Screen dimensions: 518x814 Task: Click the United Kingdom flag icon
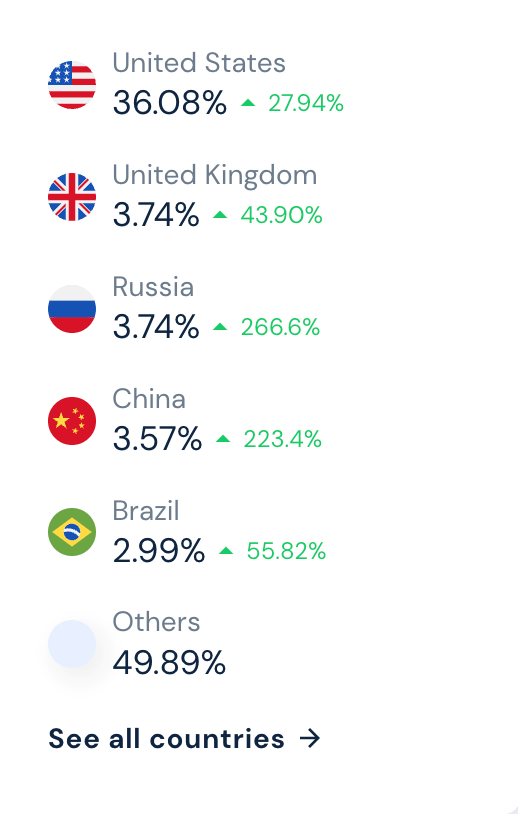[72, 197]
